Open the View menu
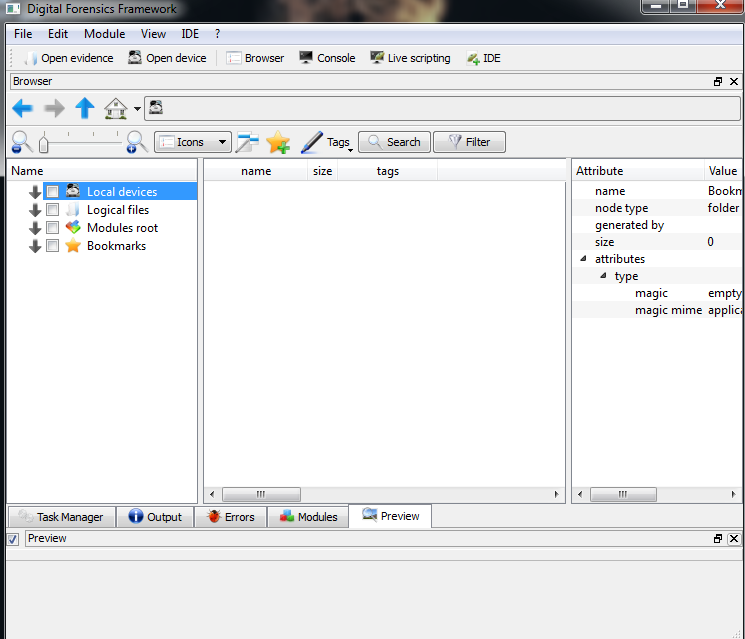 (153, 34)
